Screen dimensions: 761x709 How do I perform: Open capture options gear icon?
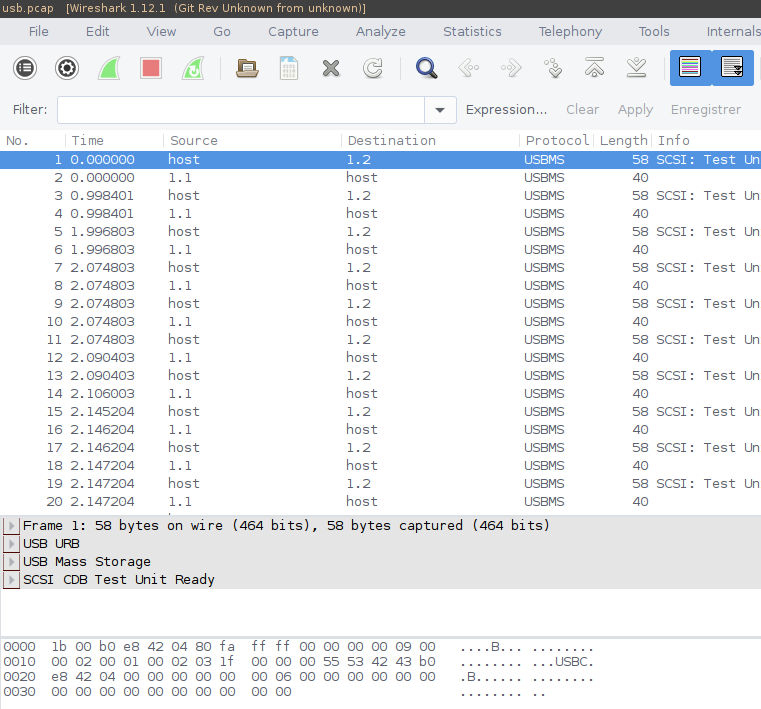[67, 69]
